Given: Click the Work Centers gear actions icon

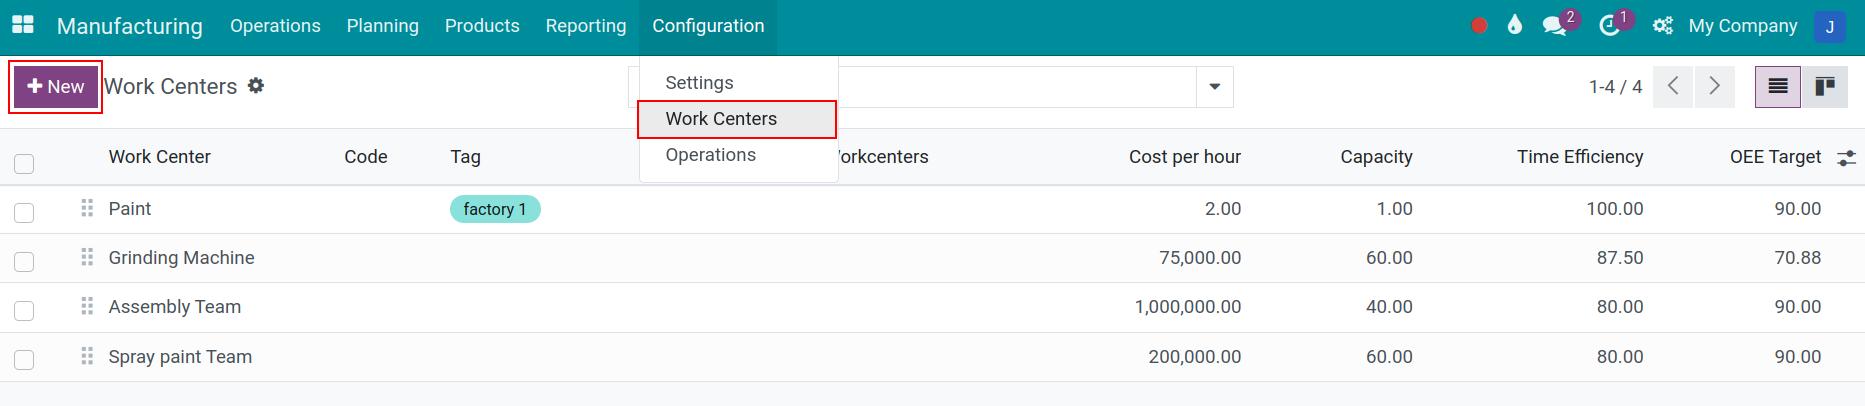Looking at the screenshot, I should click(x=256, y=86).
